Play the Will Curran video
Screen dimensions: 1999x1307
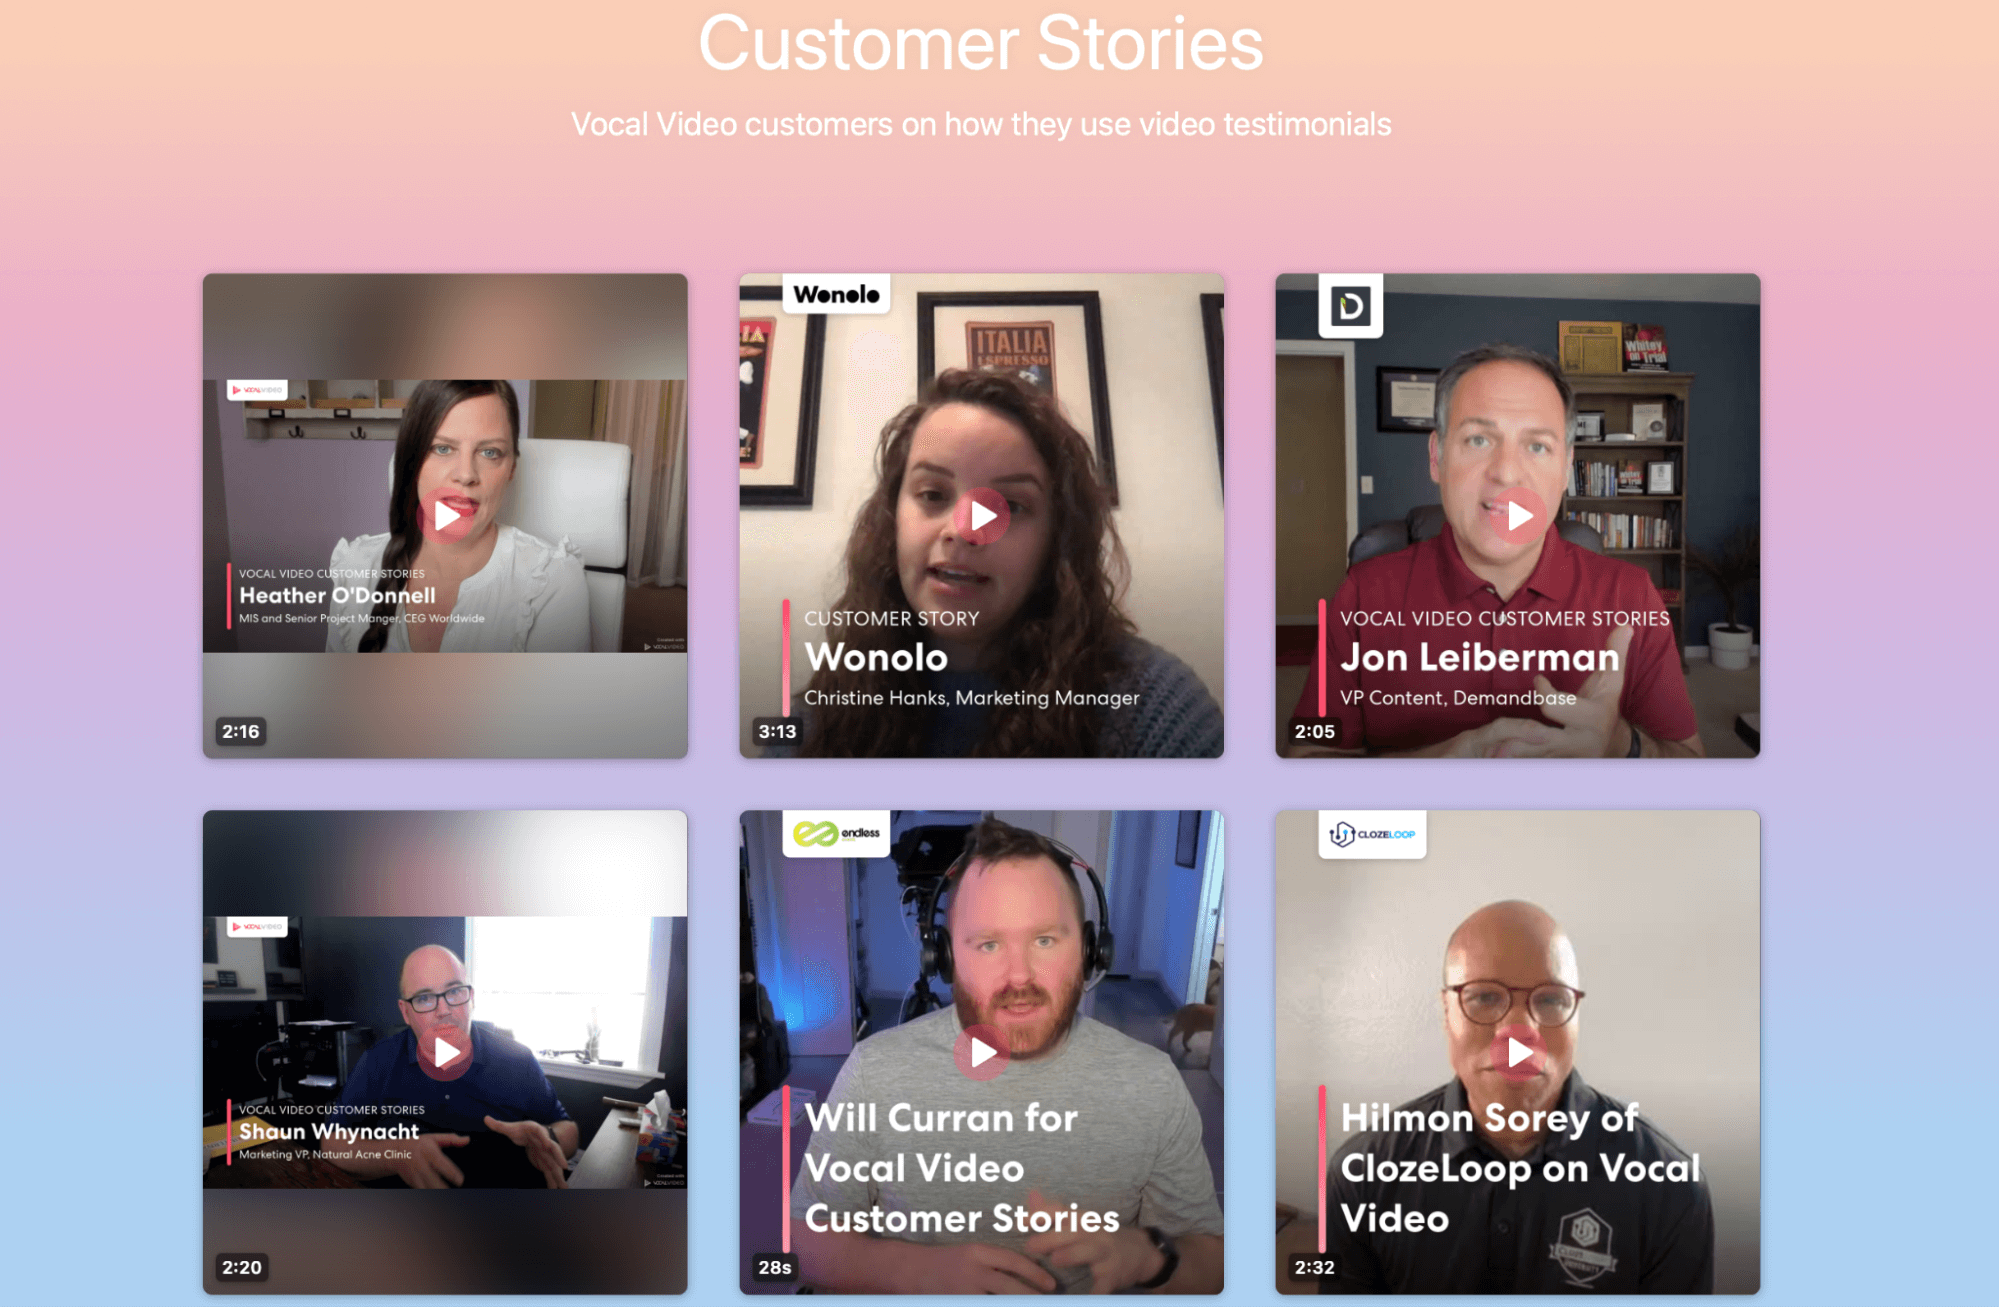tap(982, 1052)
